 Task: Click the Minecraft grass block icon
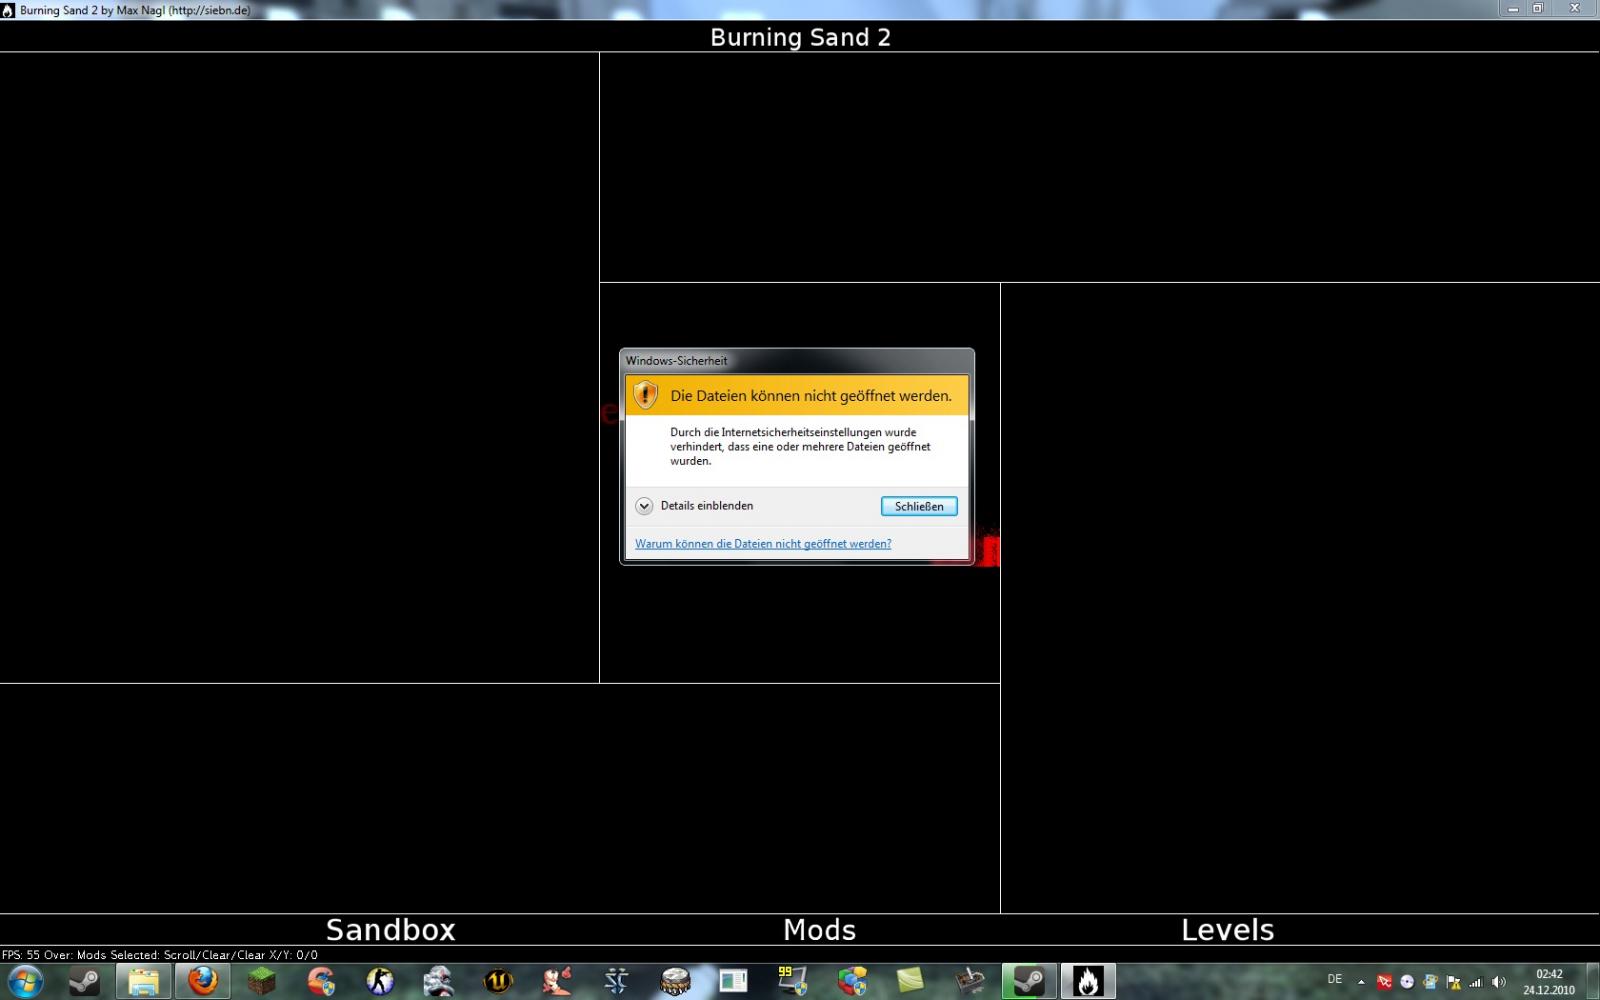(261, 981)
